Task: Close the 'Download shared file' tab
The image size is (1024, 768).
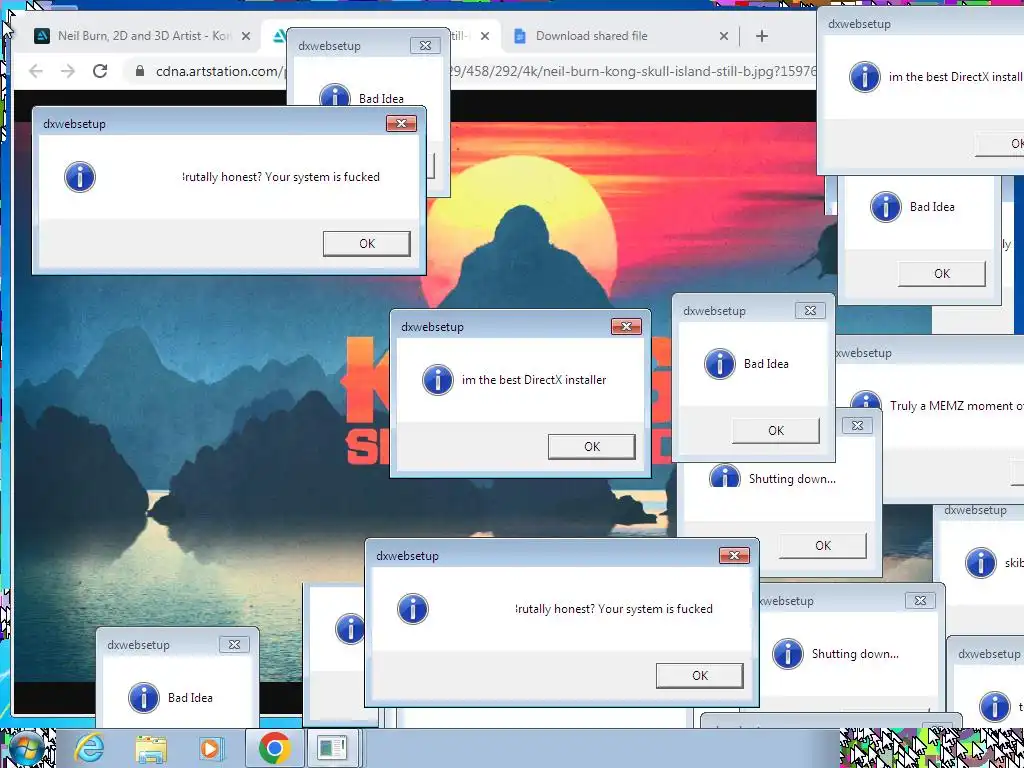Action: (x=724, y=36)
